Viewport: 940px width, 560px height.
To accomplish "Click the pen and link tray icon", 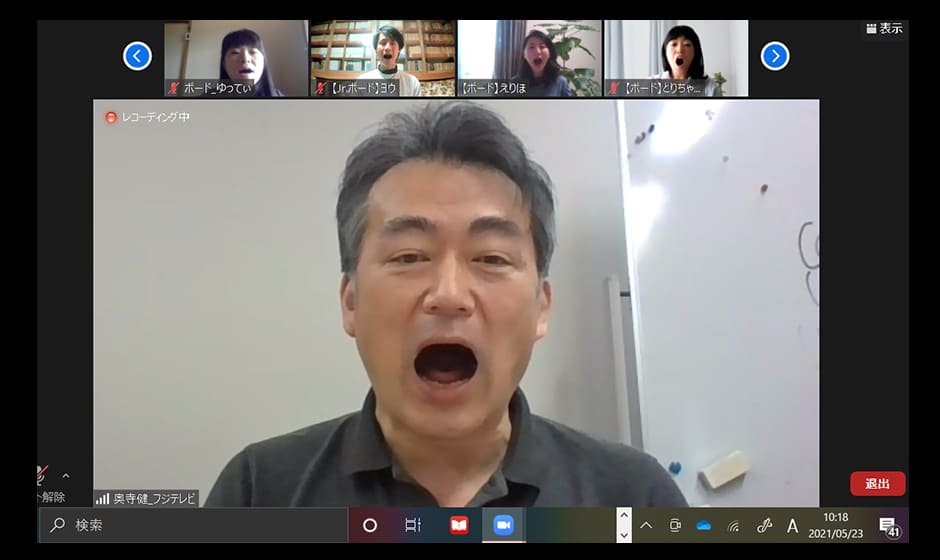I will pos(764,525).
